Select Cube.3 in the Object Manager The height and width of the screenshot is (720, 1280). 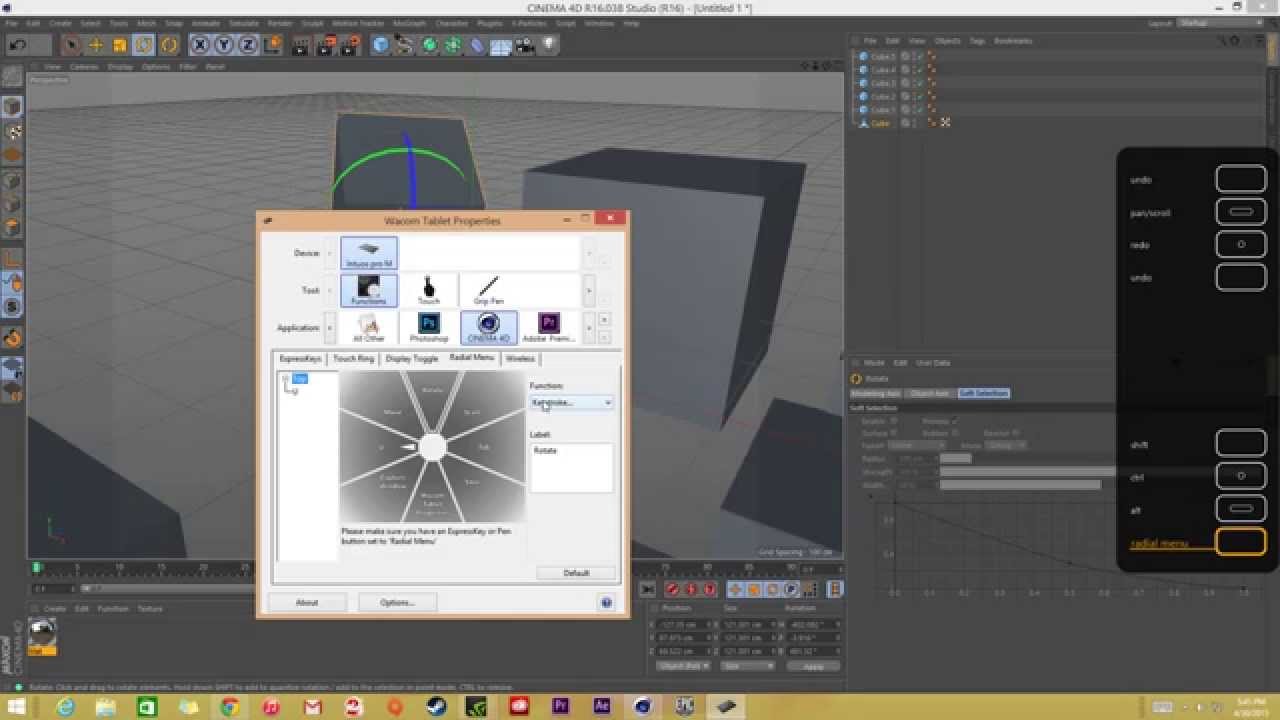(x=883, y=83)
